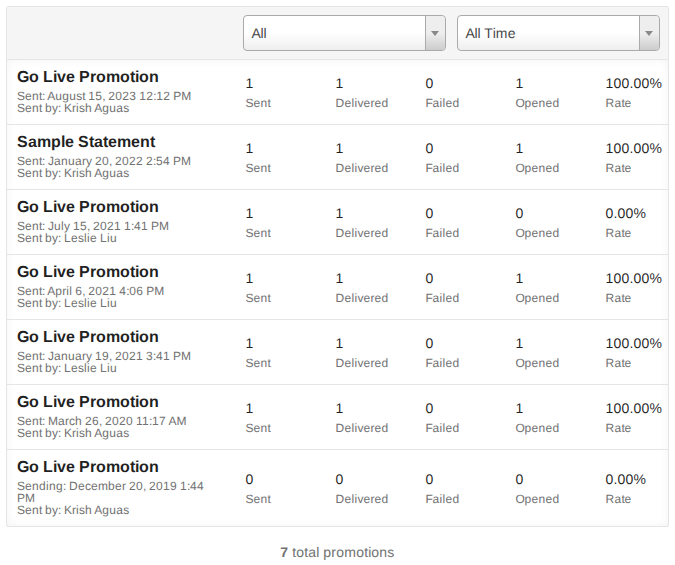Click Delivered count in Sample Statement row
675x565 pixels.
pyautogui.click(x=340, y=149)
